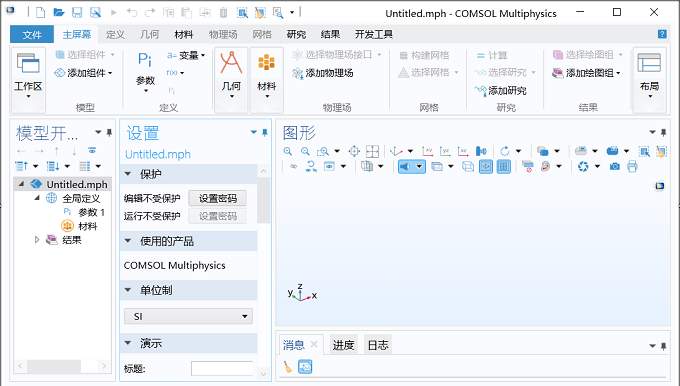
Task: Click the Save As icon in top toolbar
Action: click(x=95, y=13)
